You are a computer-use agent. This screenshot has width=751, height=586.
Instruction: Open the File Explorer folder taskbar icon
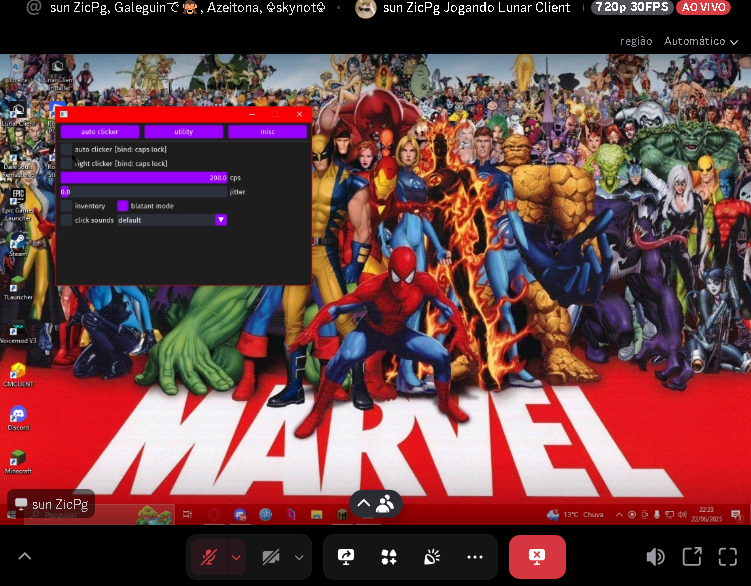317,515
